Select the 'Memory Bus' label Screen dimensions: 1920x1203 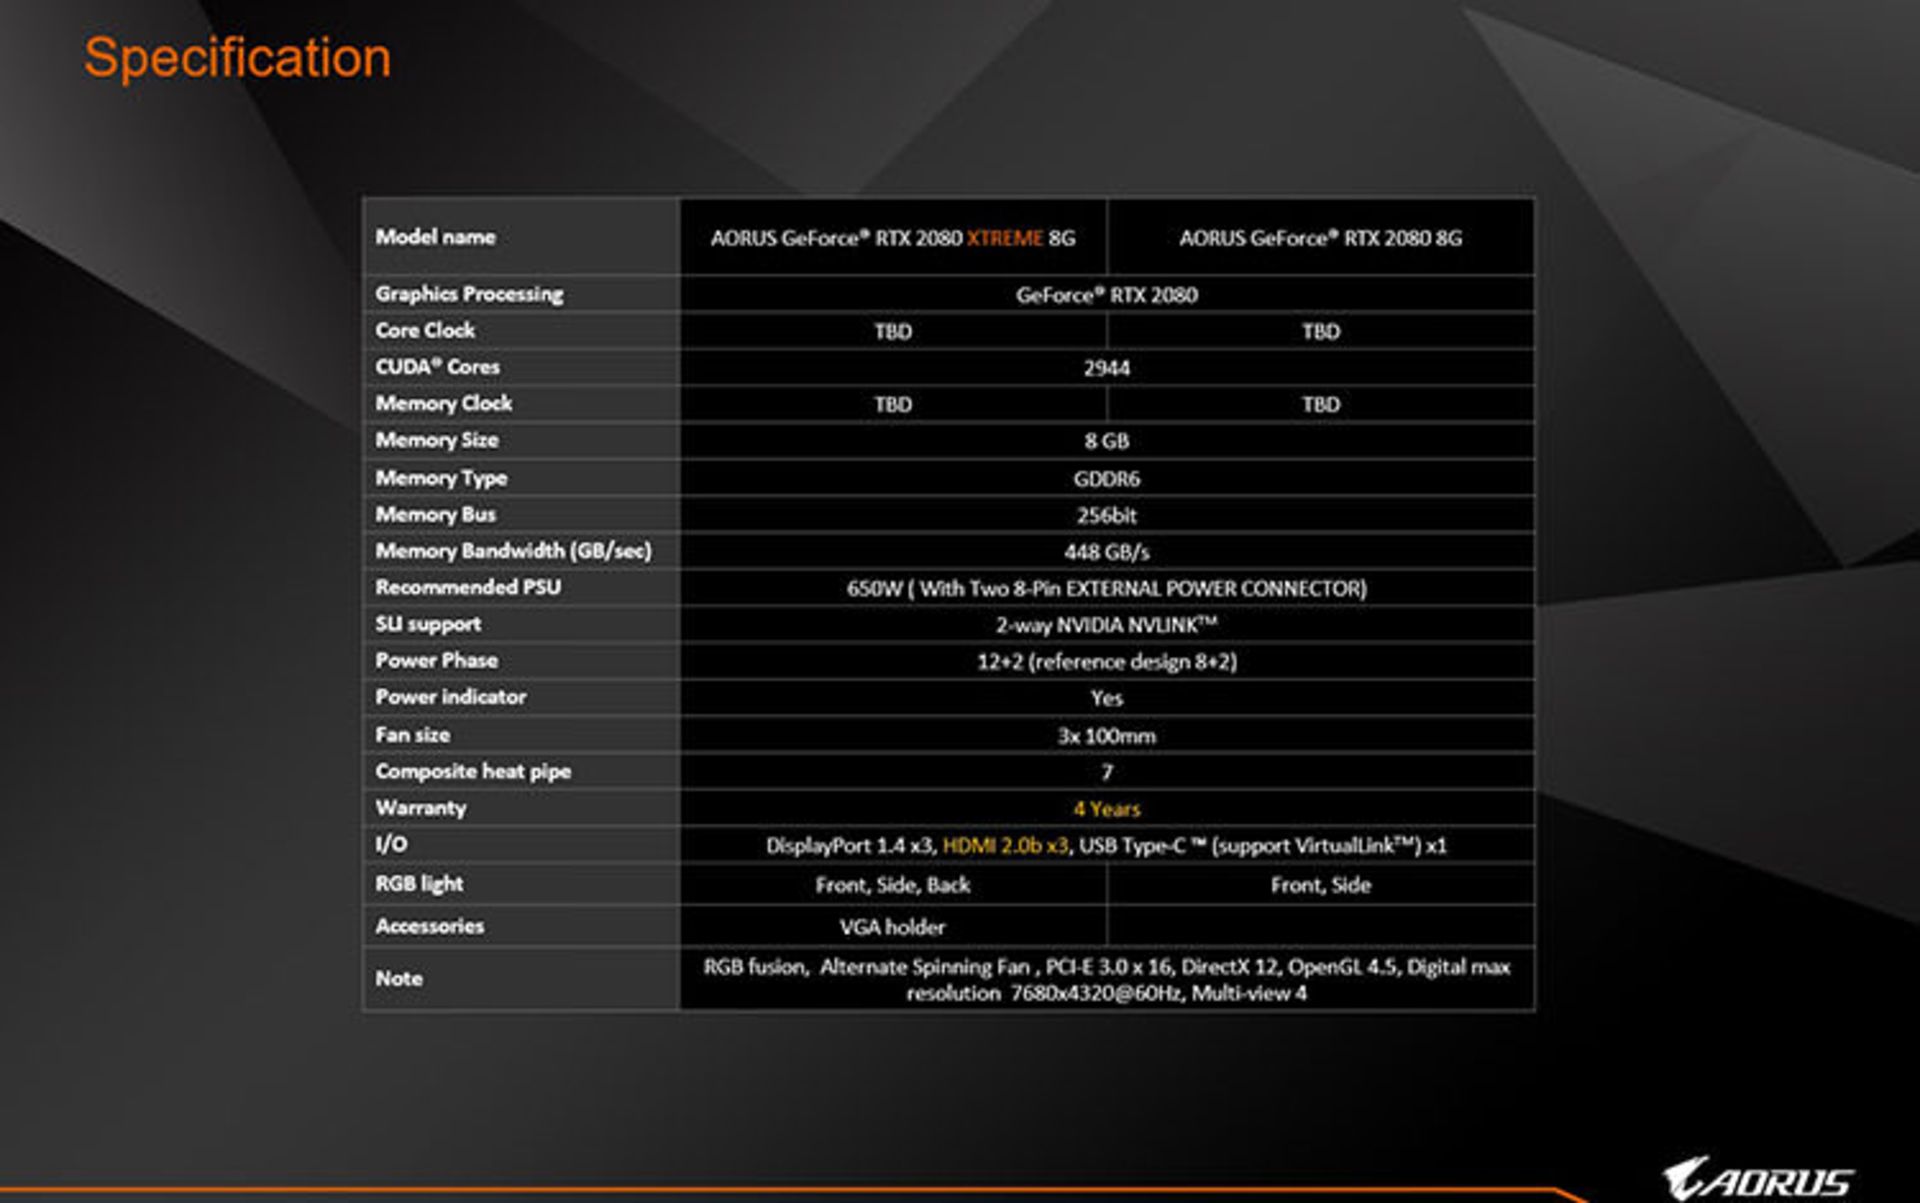click(435, 514)
